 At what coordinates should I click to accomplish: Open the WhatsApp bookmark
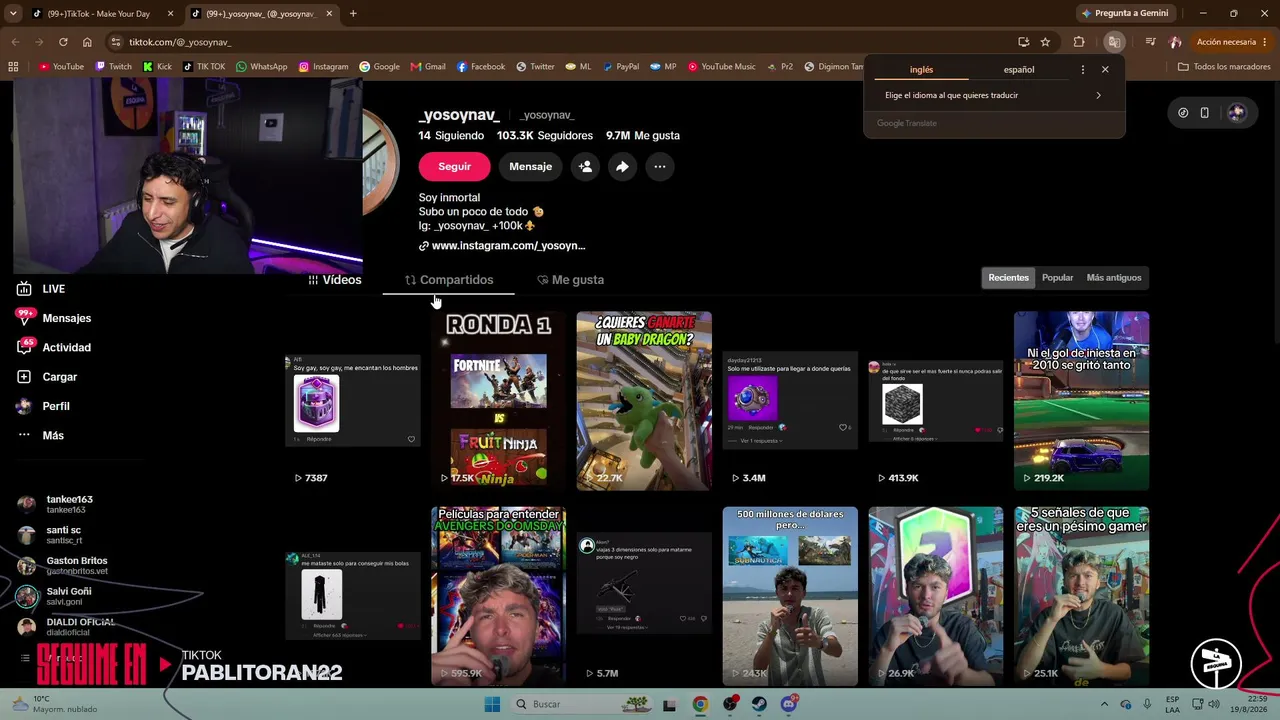pos(261,67)
